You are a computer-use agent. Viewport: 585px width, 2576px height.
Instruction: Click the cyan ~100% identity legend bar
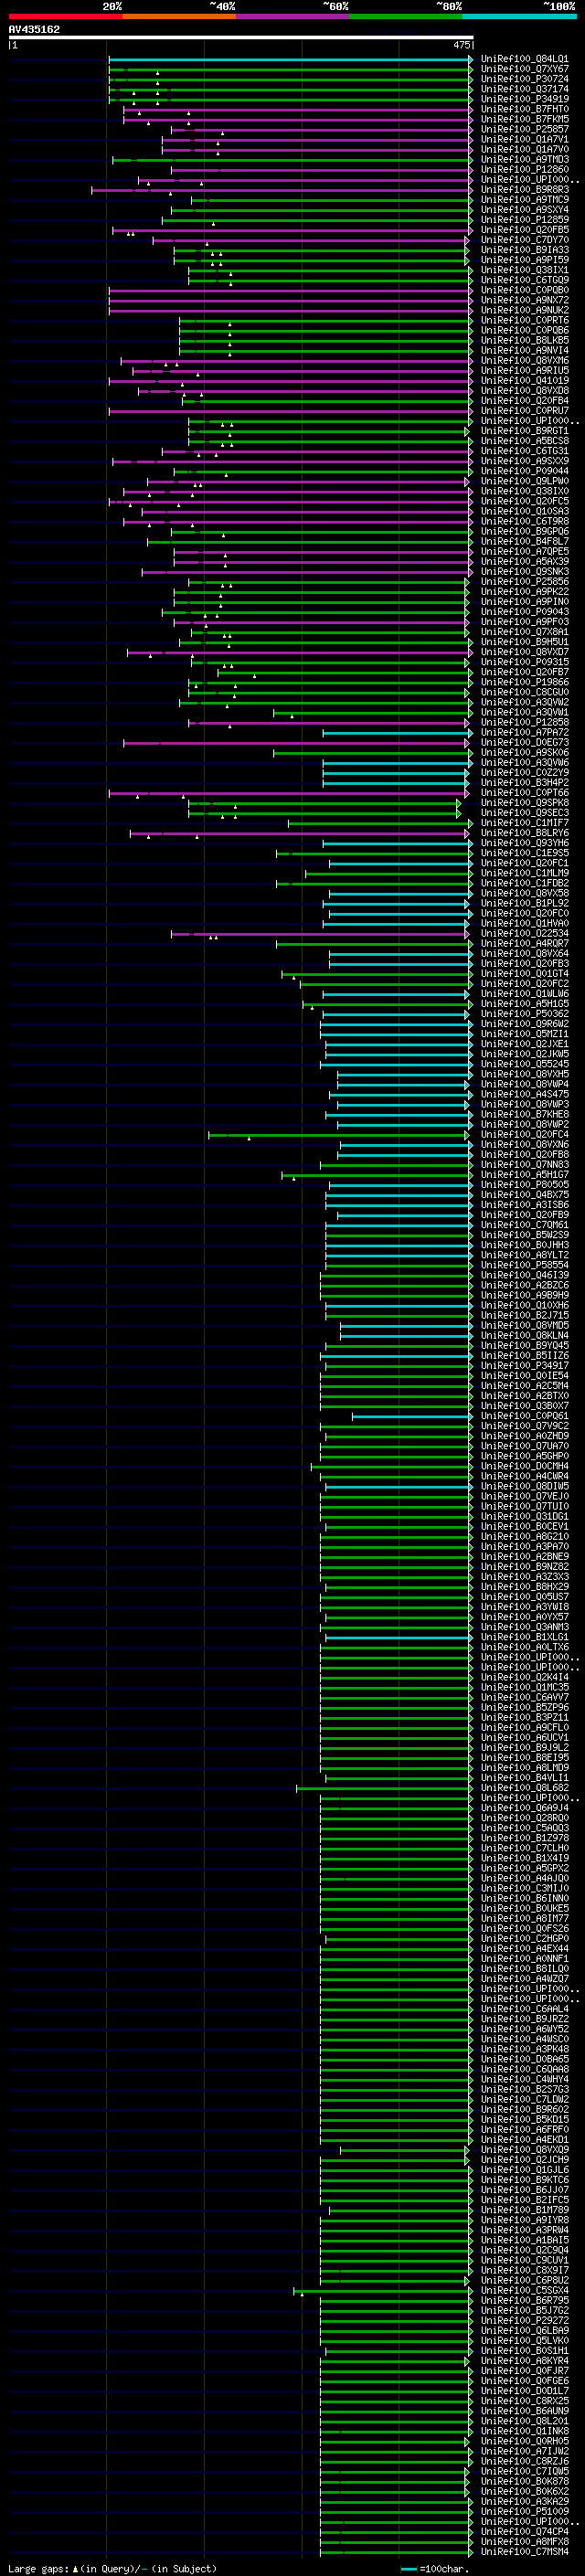coord(519,16)
